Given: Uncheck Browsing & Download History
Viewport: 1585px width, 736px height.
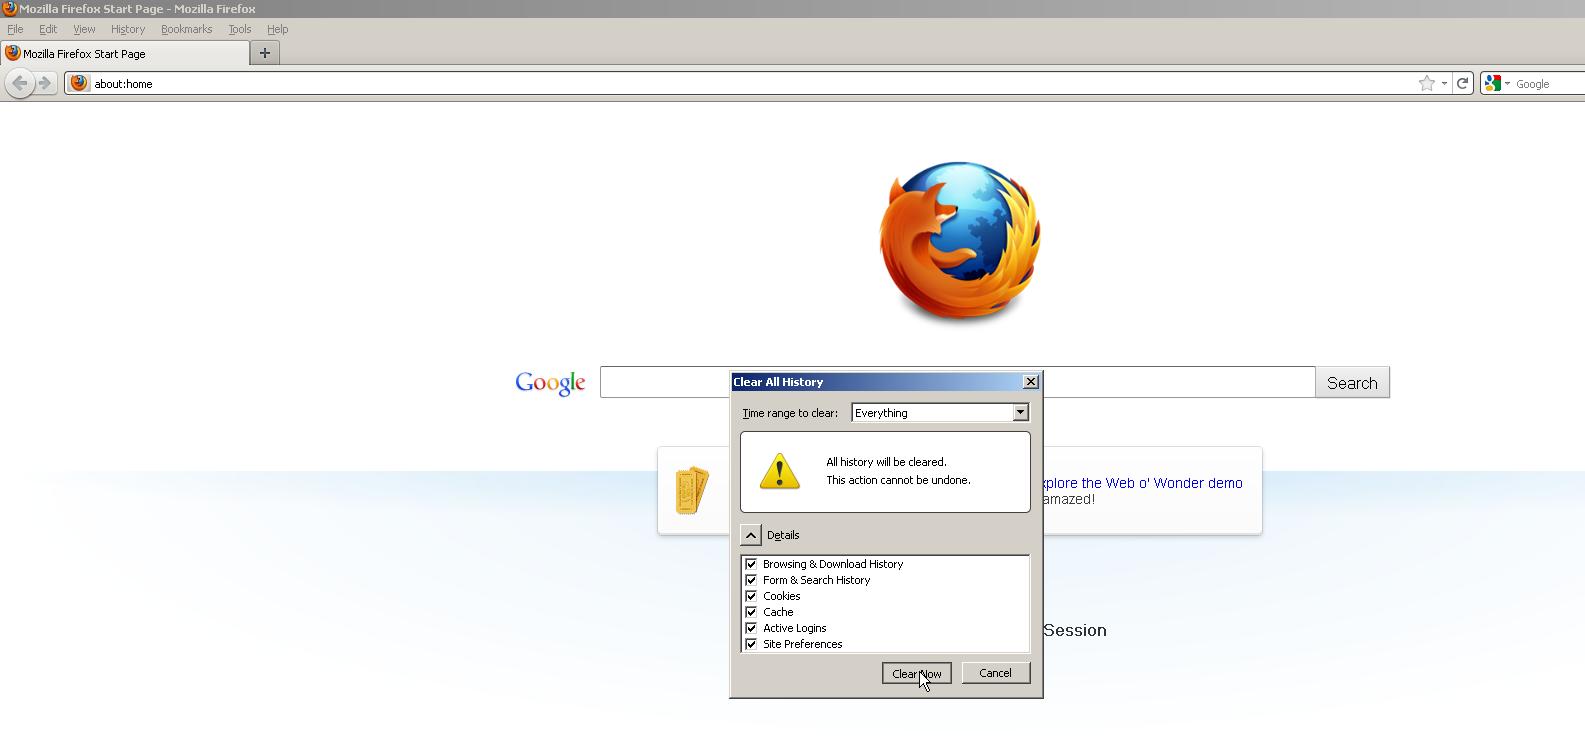Looking at the screenshot, I should click(x=751, y=564).
